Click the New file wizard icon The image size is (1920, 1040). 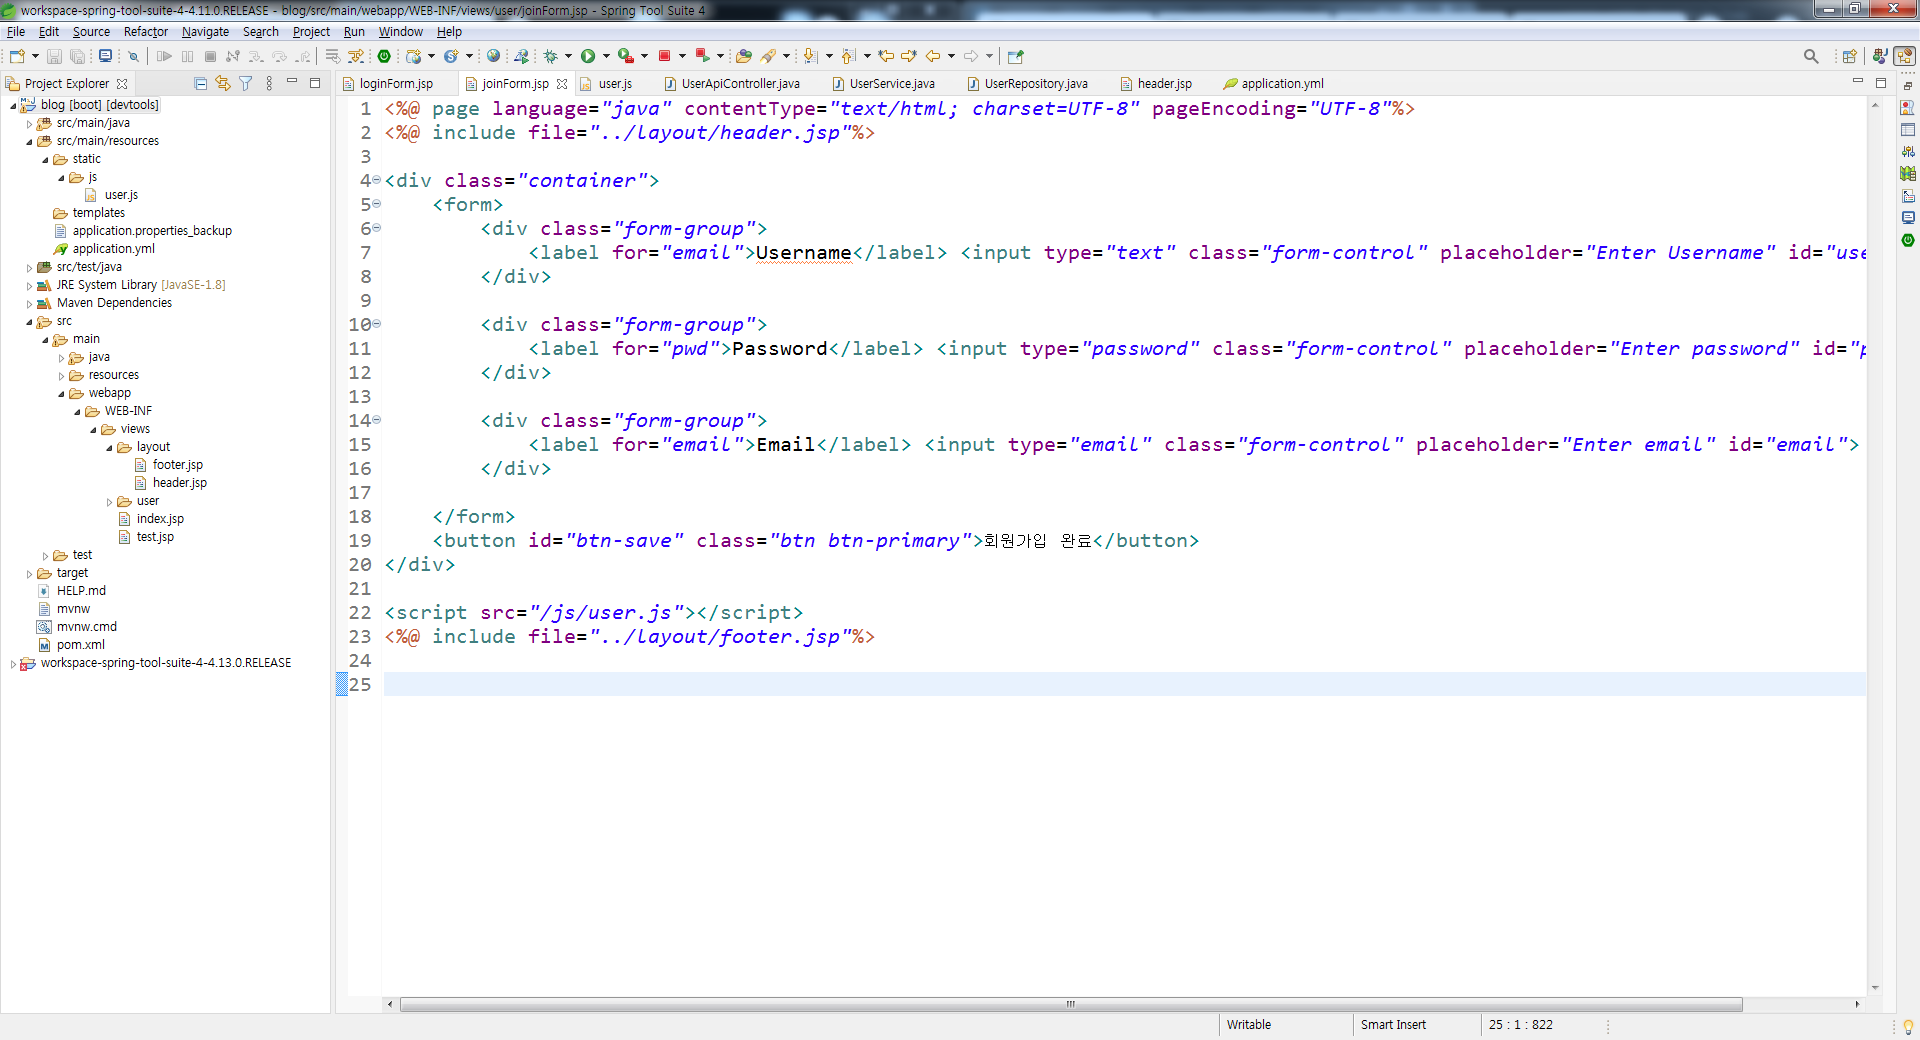[16, 56]
